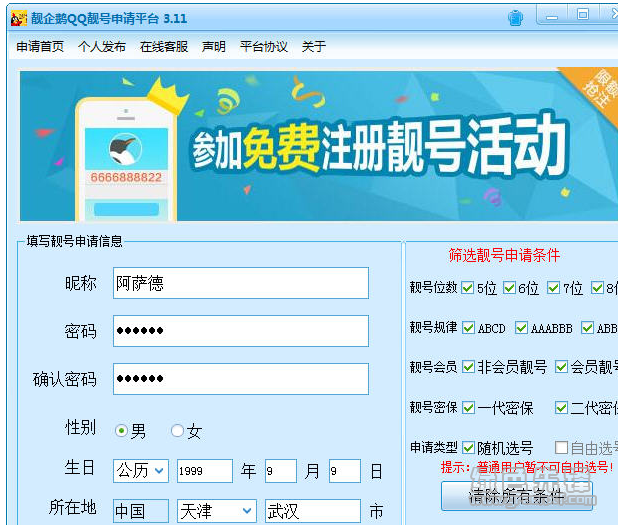The image size is (618, 525).
Task: Click the 清除所有条件 button
Action: 516,496
